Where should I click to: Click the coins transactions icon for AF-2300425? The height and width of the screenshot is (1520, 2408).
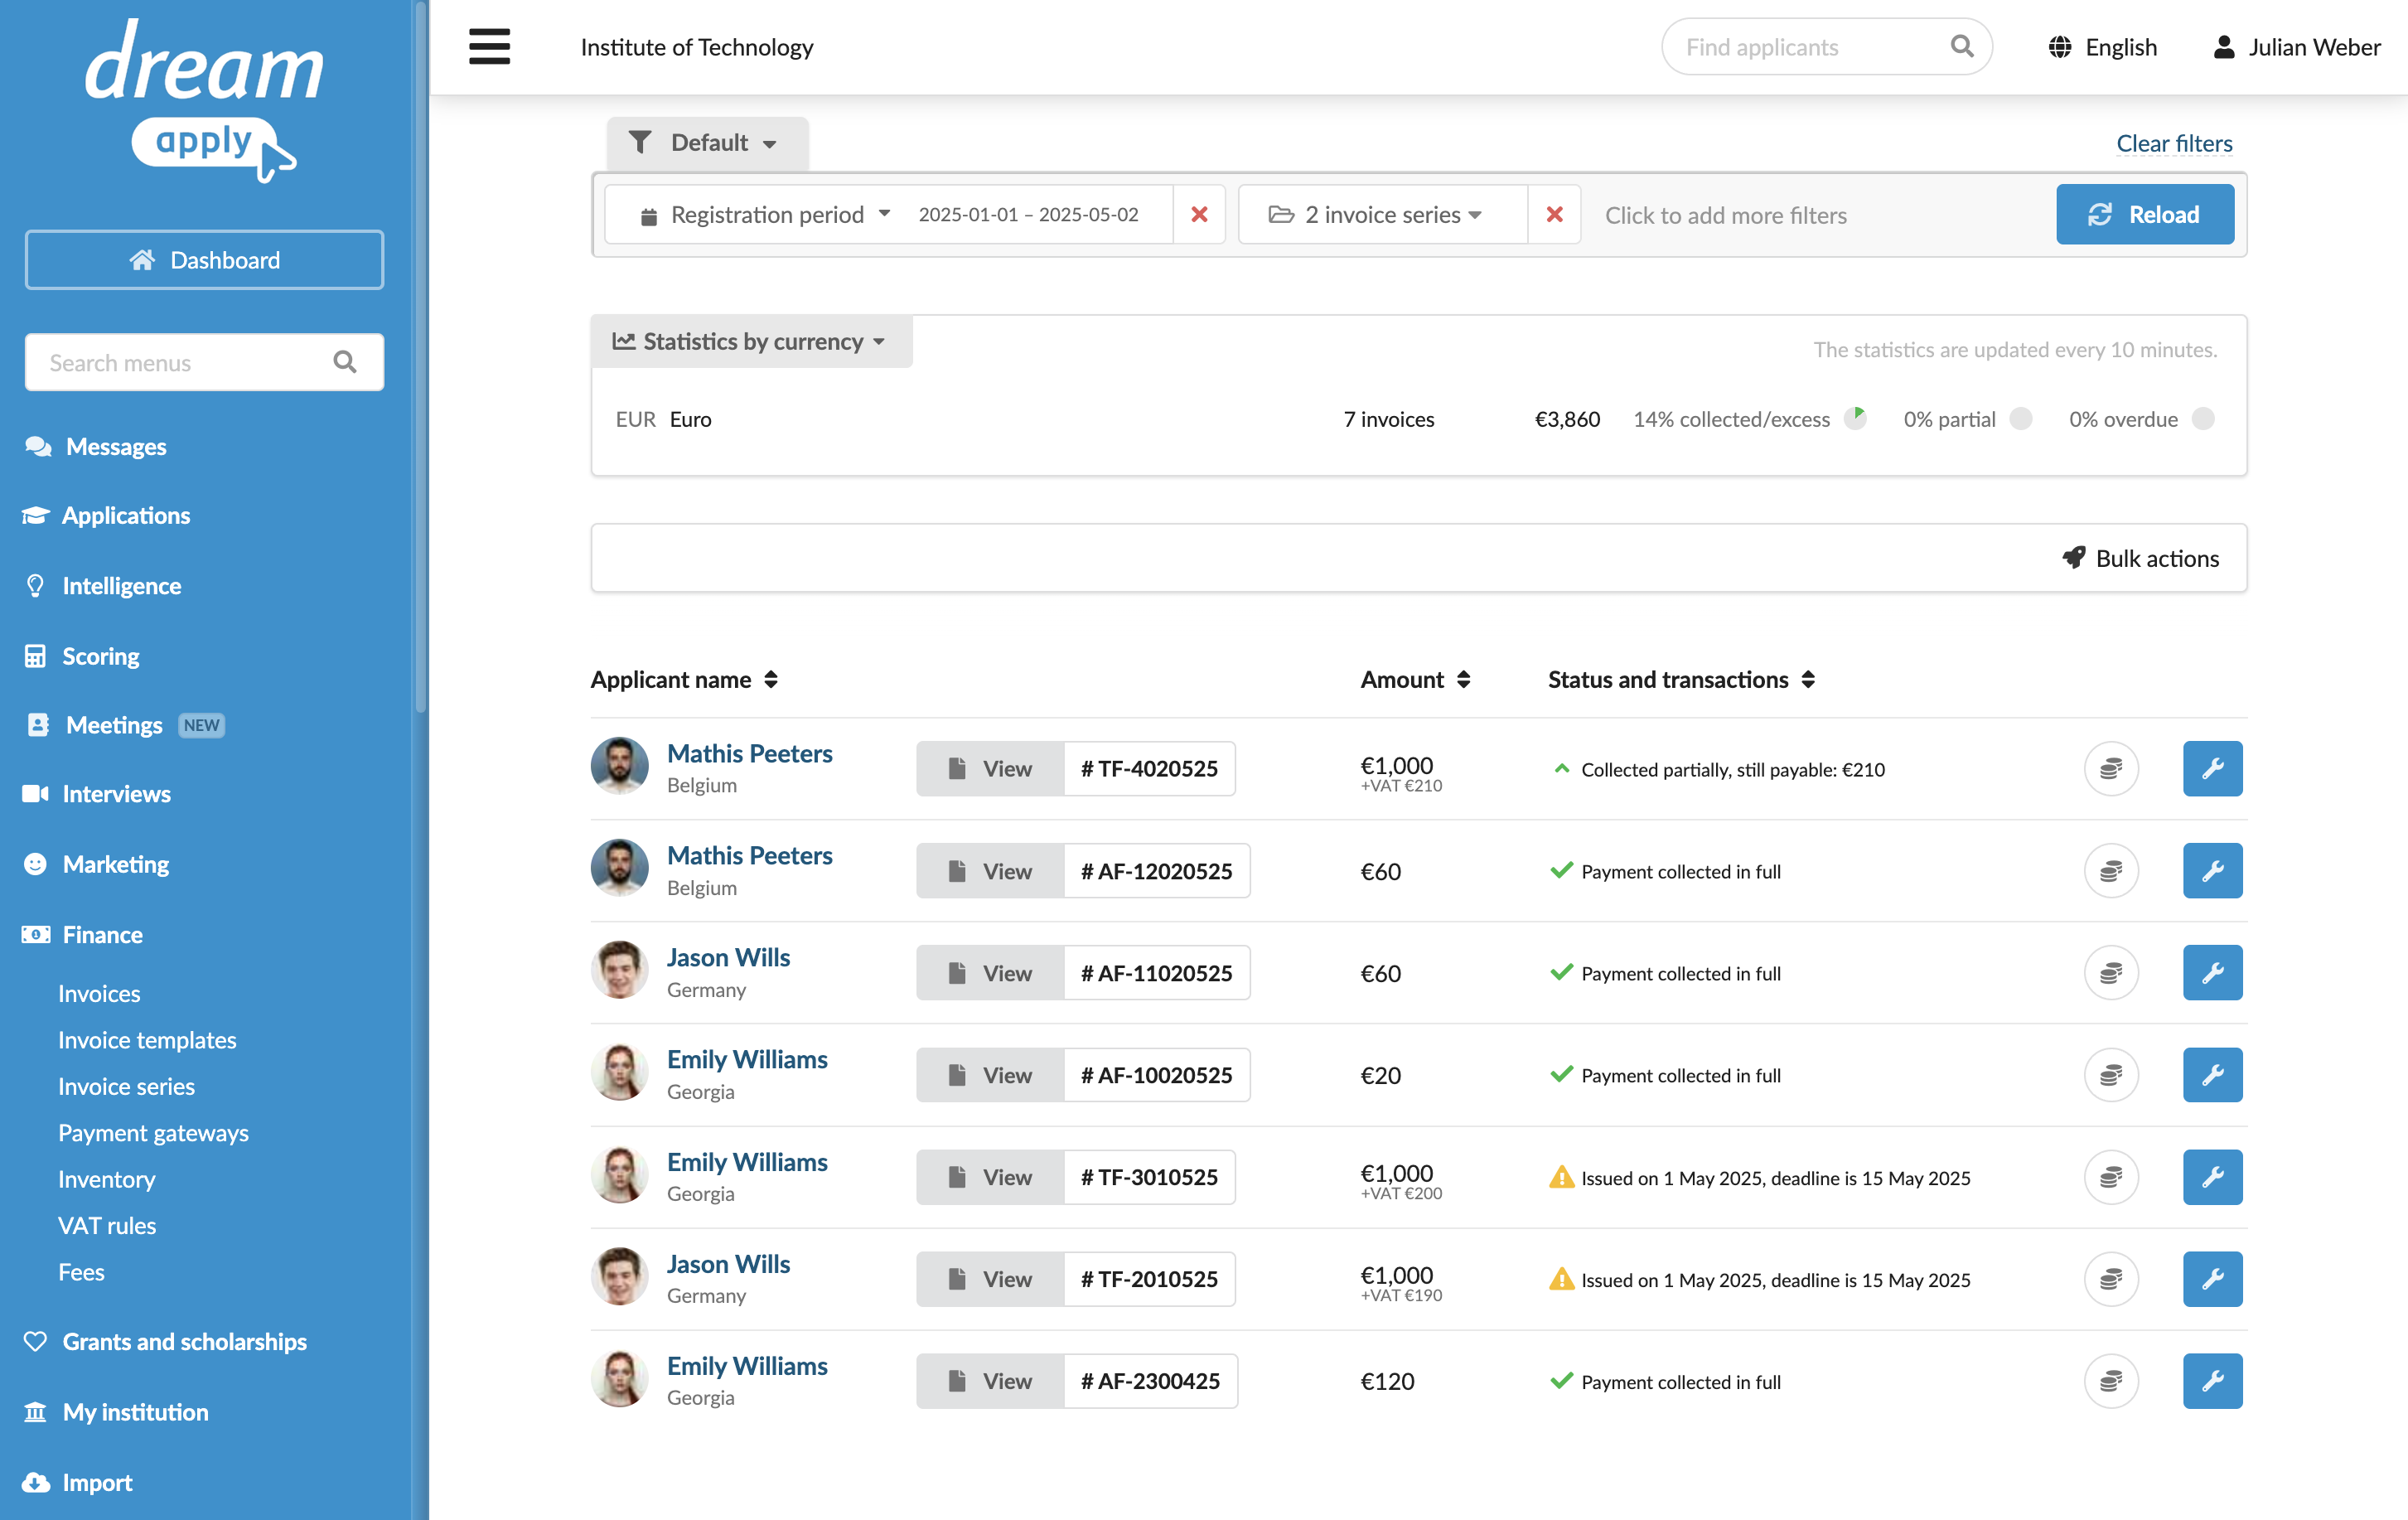pos(2111,1381)
